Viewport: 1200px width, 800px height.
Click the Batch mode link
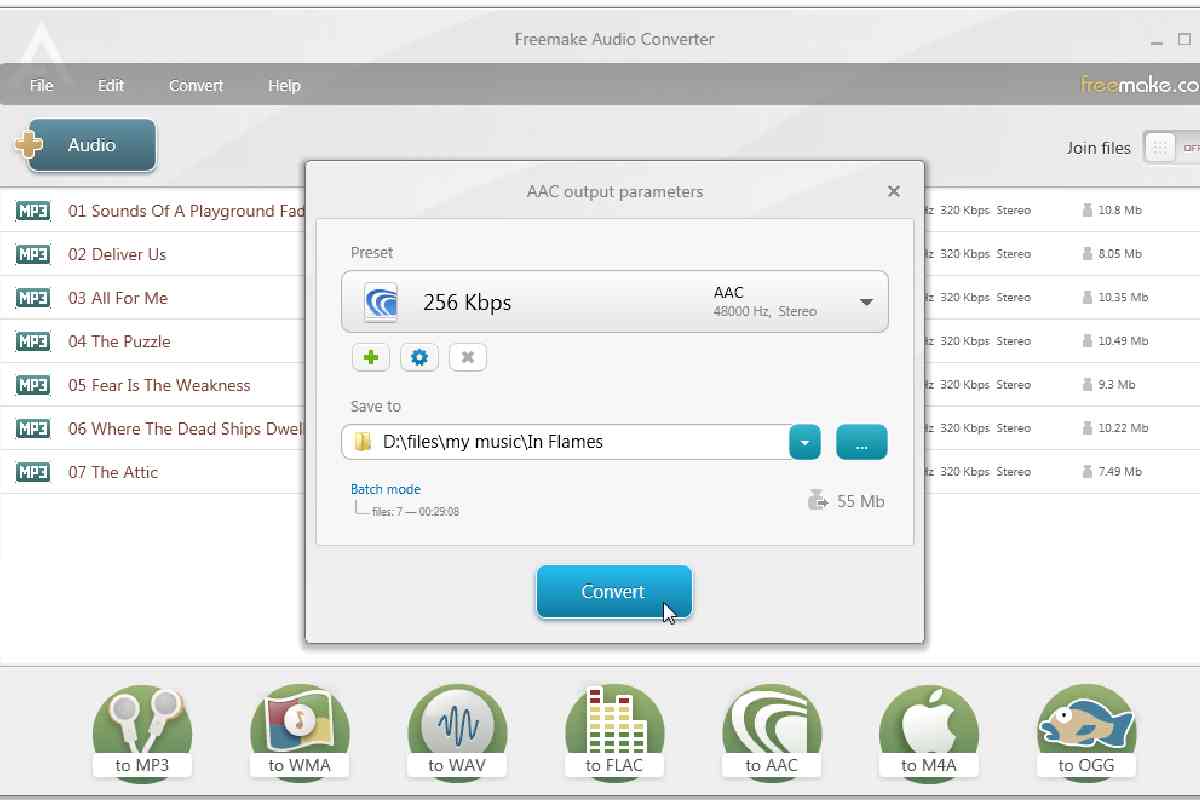click(385, 489)
